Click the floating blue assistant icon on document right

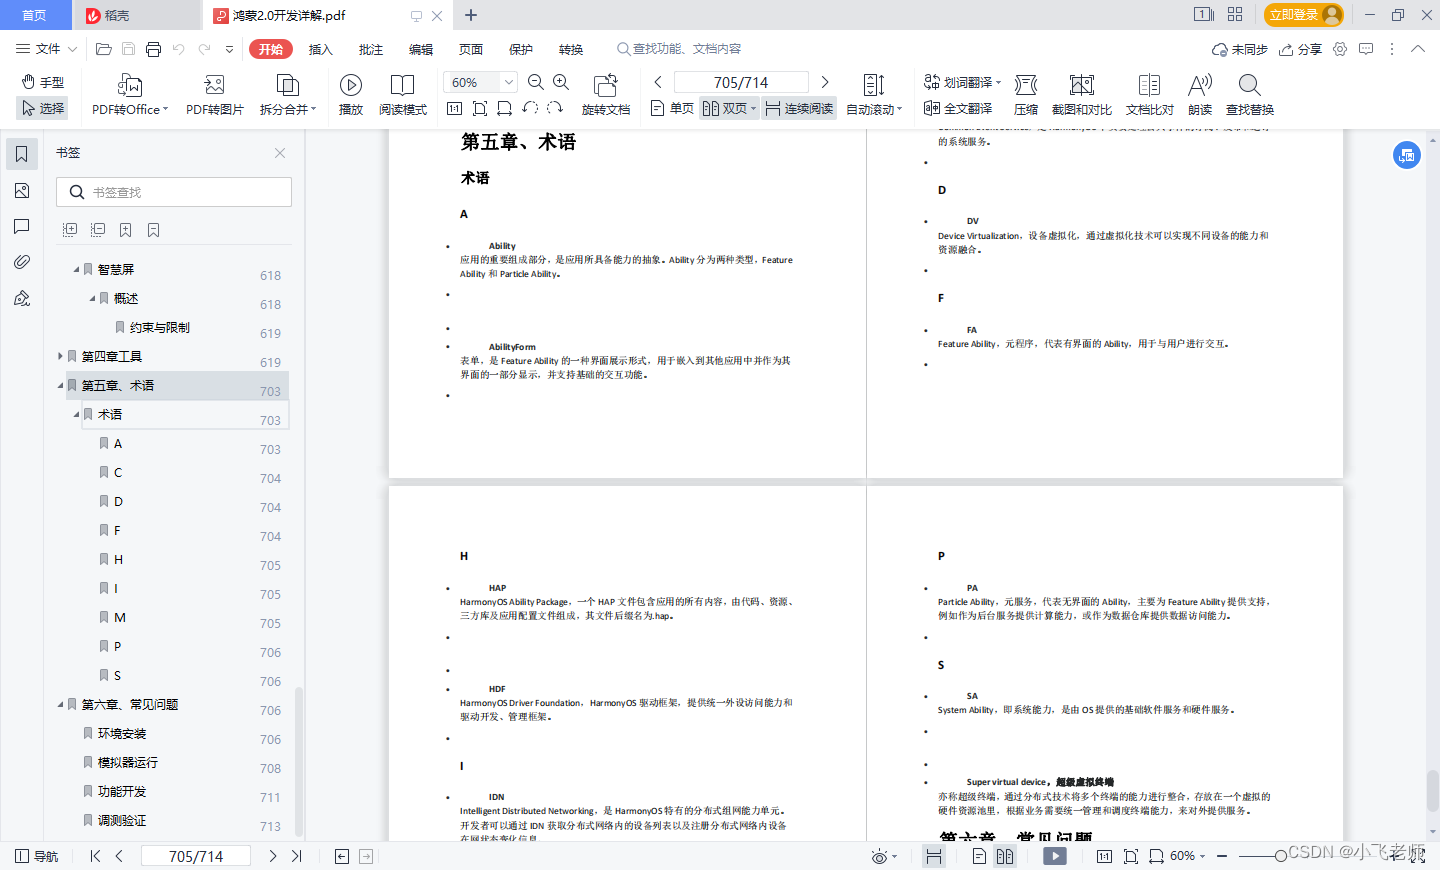(1406, 155)
